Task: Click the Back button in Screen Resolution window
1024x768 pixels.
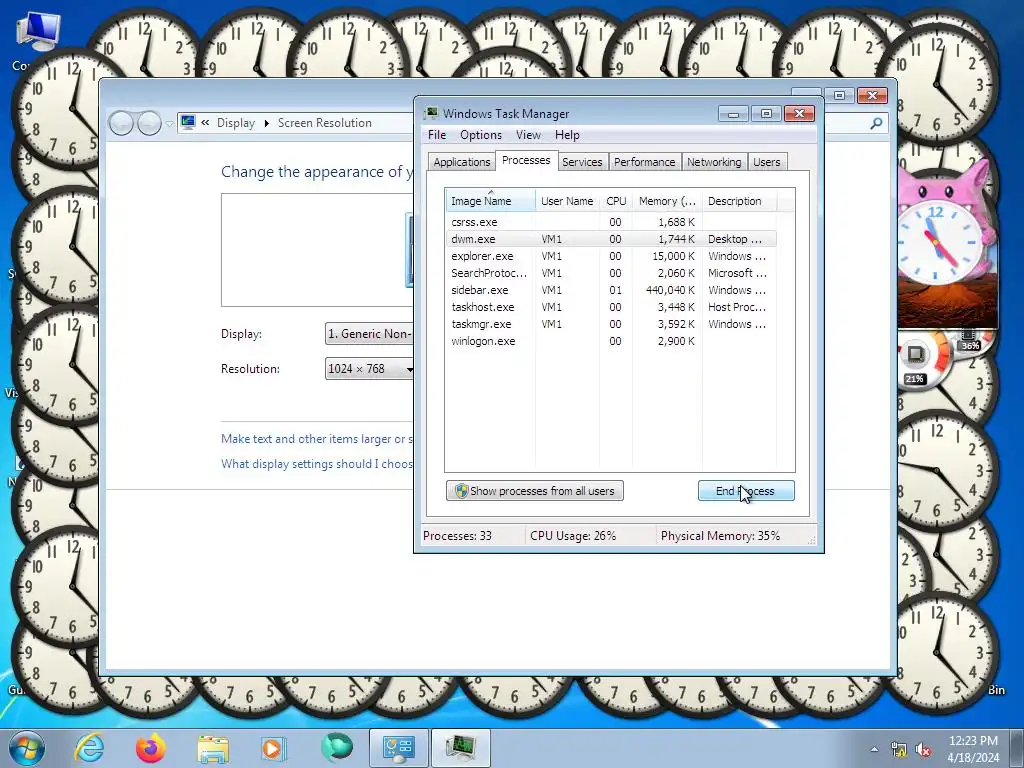Action: pos(121,123)
